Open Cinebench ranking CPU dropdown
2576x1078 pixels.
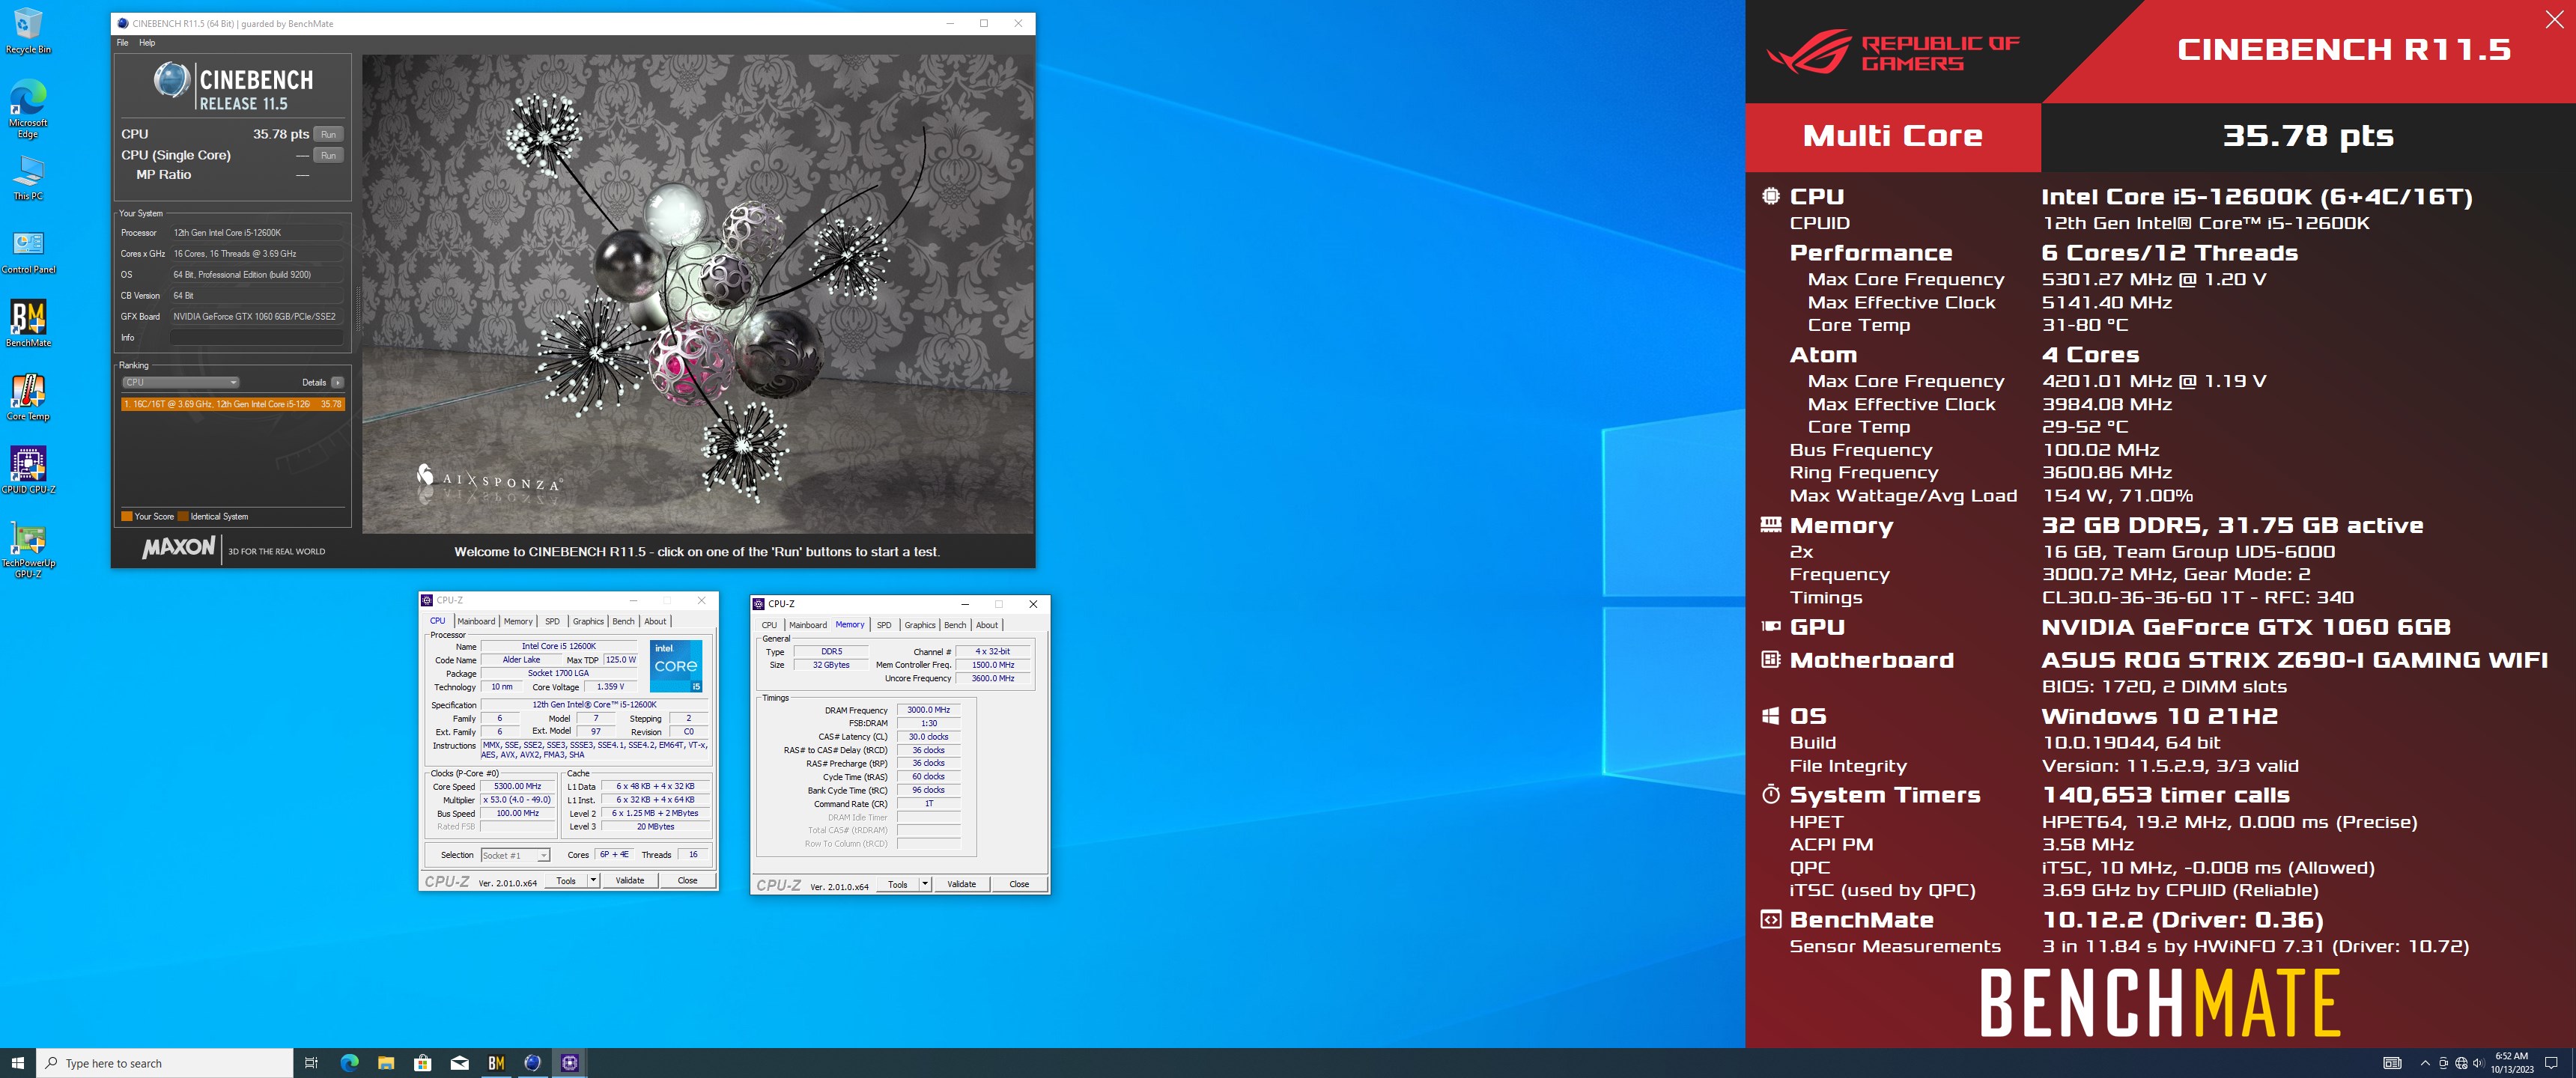[x=181, y=383]
